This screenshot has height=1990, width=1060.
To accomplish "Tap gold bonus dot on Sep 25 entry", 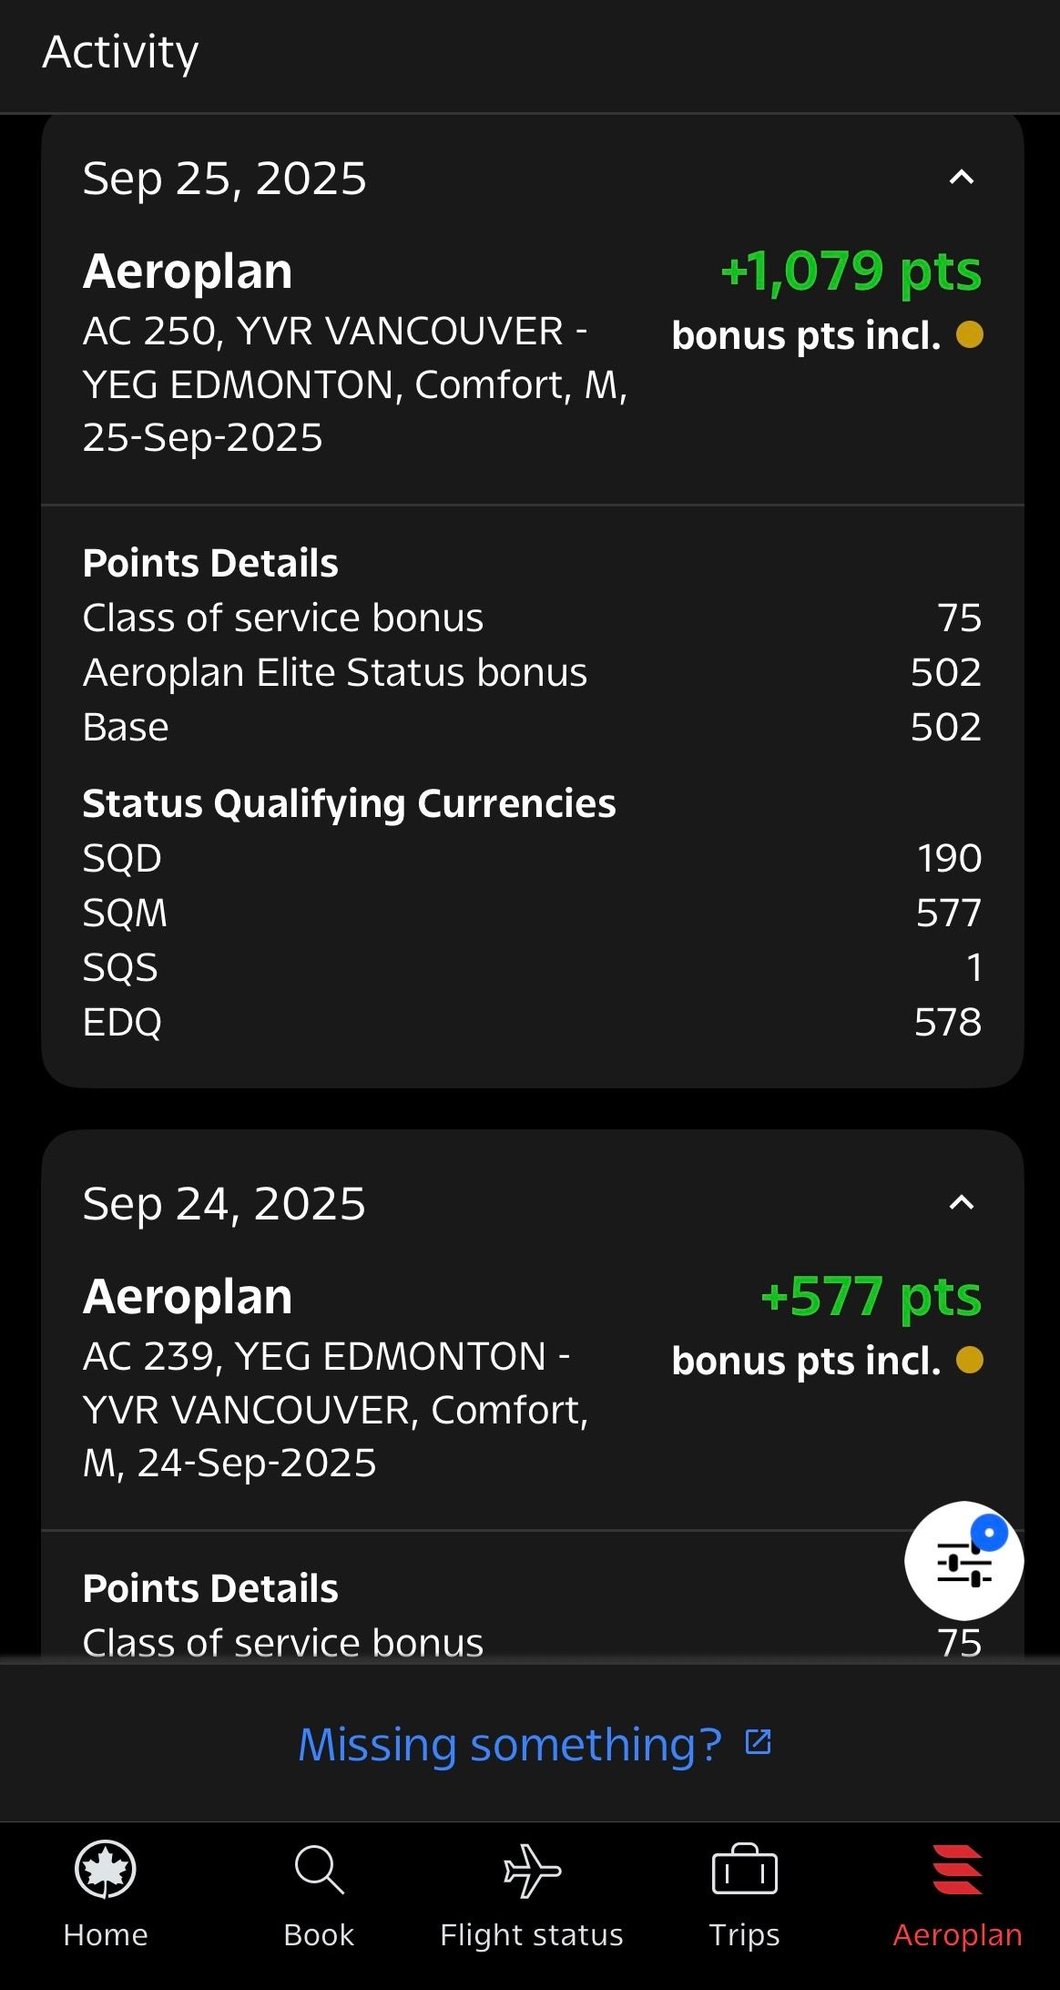I will tap(969, 335).
